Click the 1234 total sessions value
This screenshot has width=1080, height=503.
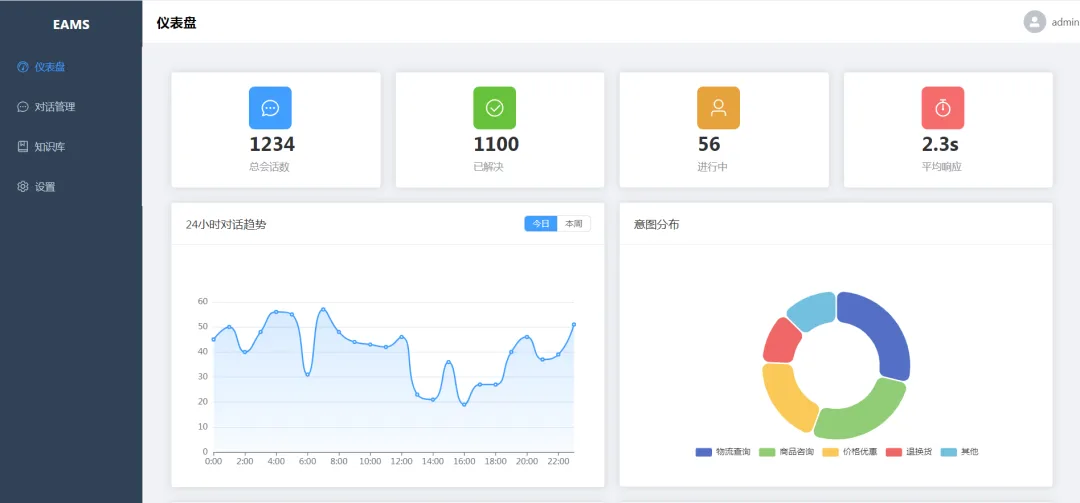(272, 144)
